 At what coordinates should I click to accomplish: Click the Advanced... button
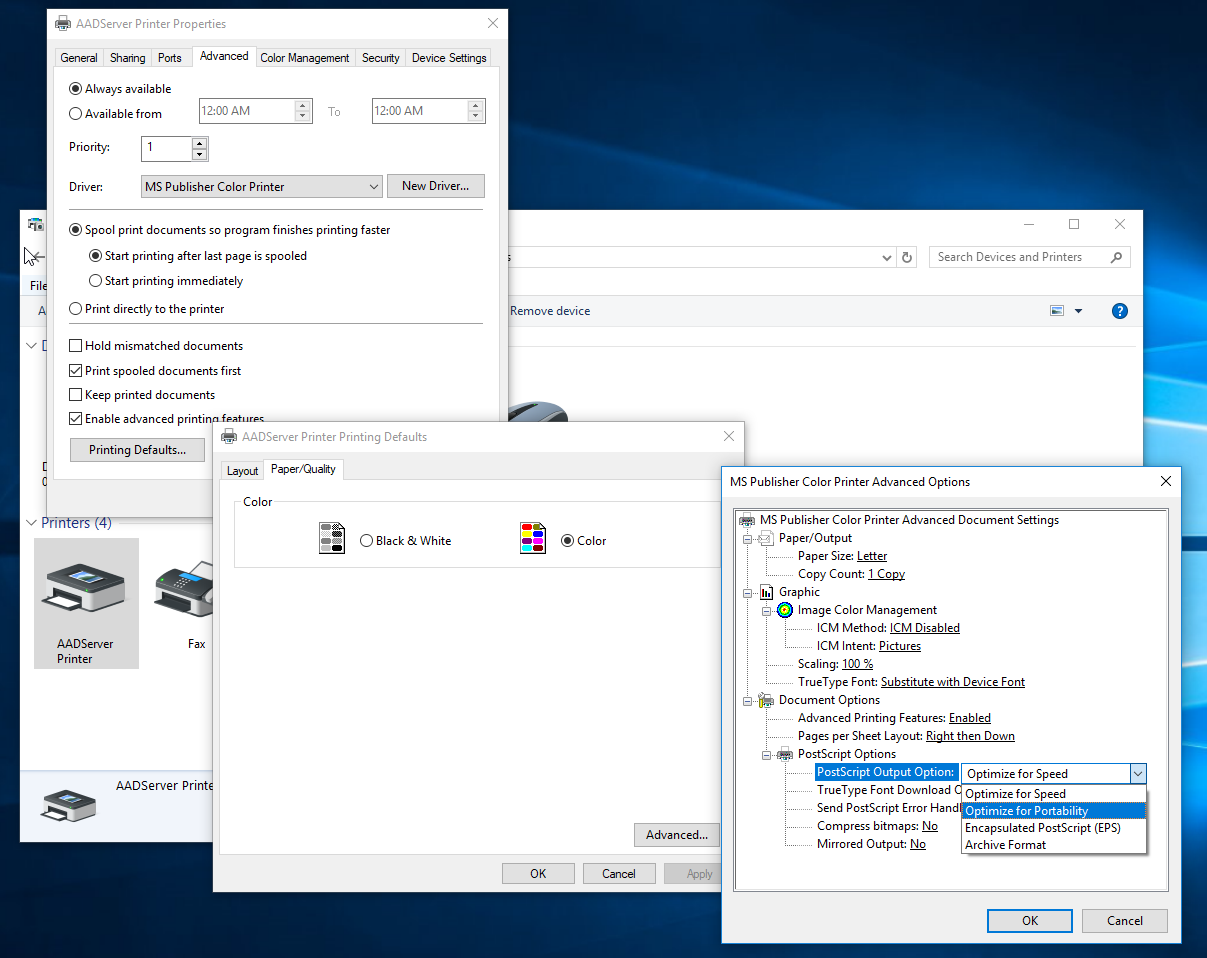click(676, 835)
